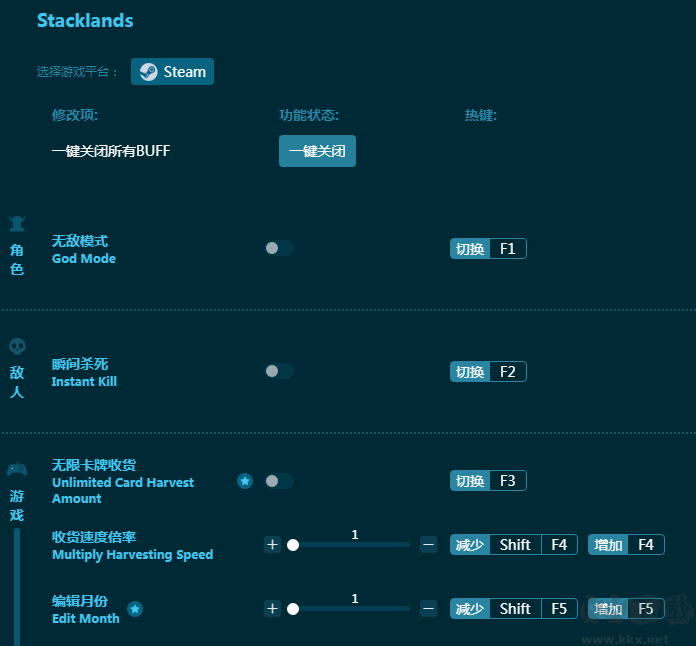696x646 pixels.
Task: Click the F2 hotkey for Instant Kill
Action: tap(507, 372)
